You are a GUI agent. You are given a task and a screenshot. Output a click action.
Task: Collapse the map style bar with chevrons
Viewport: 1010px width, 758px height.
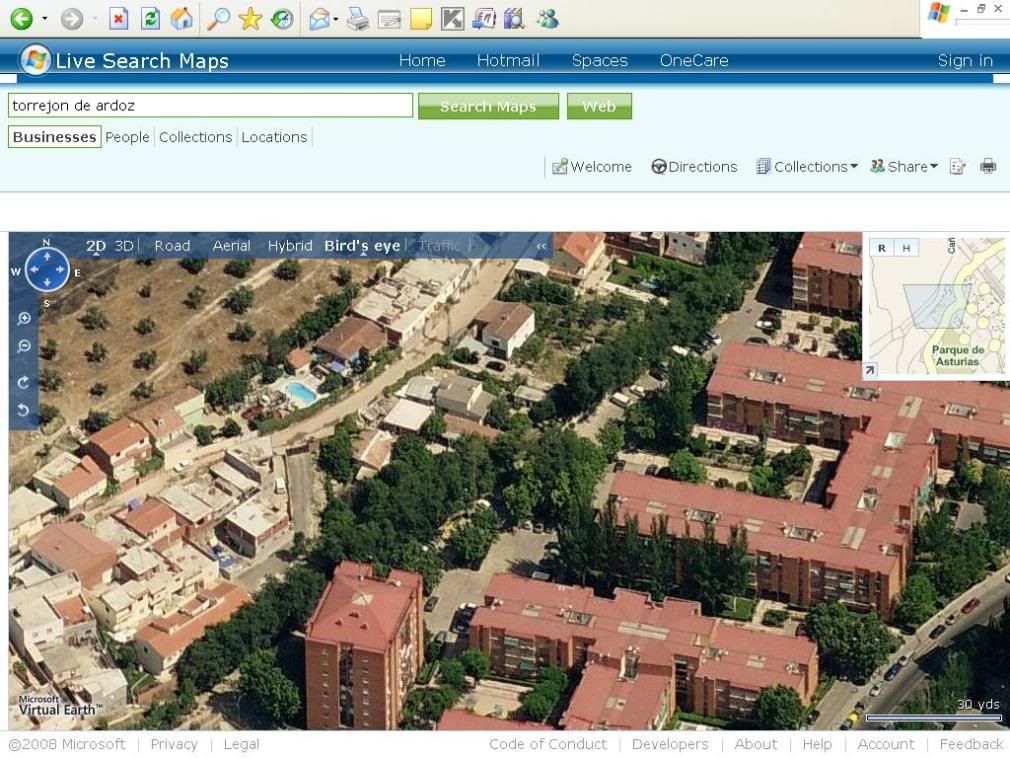[542, 246]
